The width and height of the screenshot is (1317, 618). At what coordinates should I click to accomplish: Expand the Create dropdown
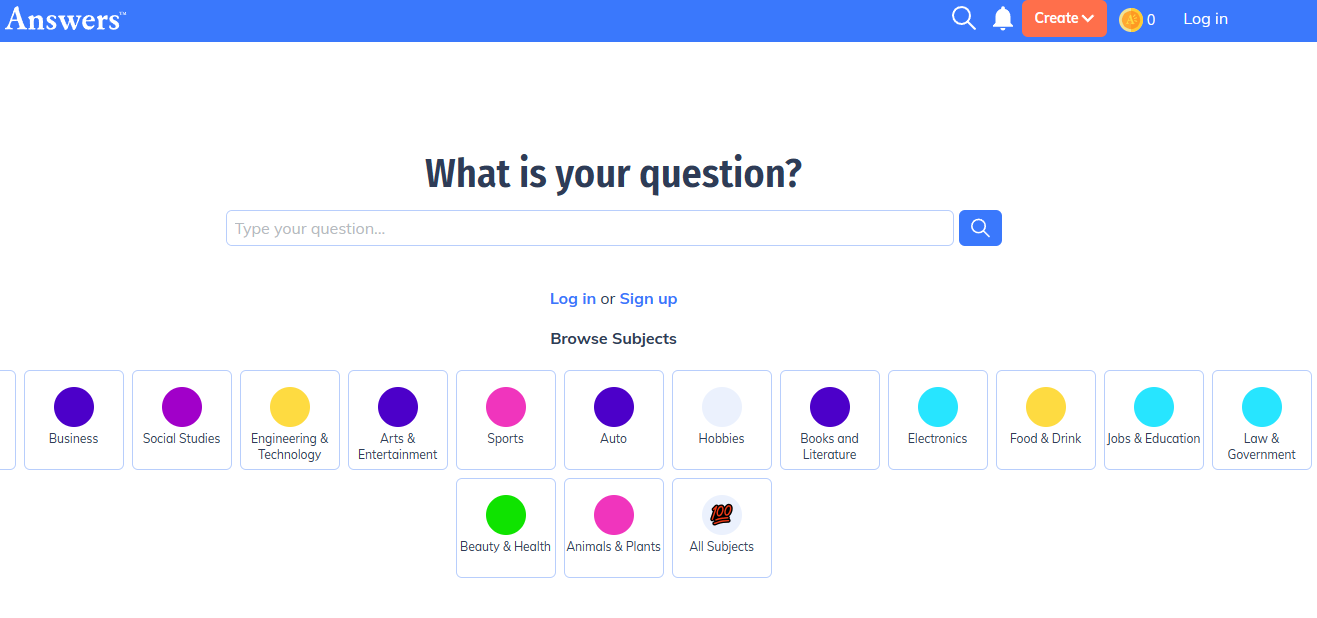pos(1064,18)
